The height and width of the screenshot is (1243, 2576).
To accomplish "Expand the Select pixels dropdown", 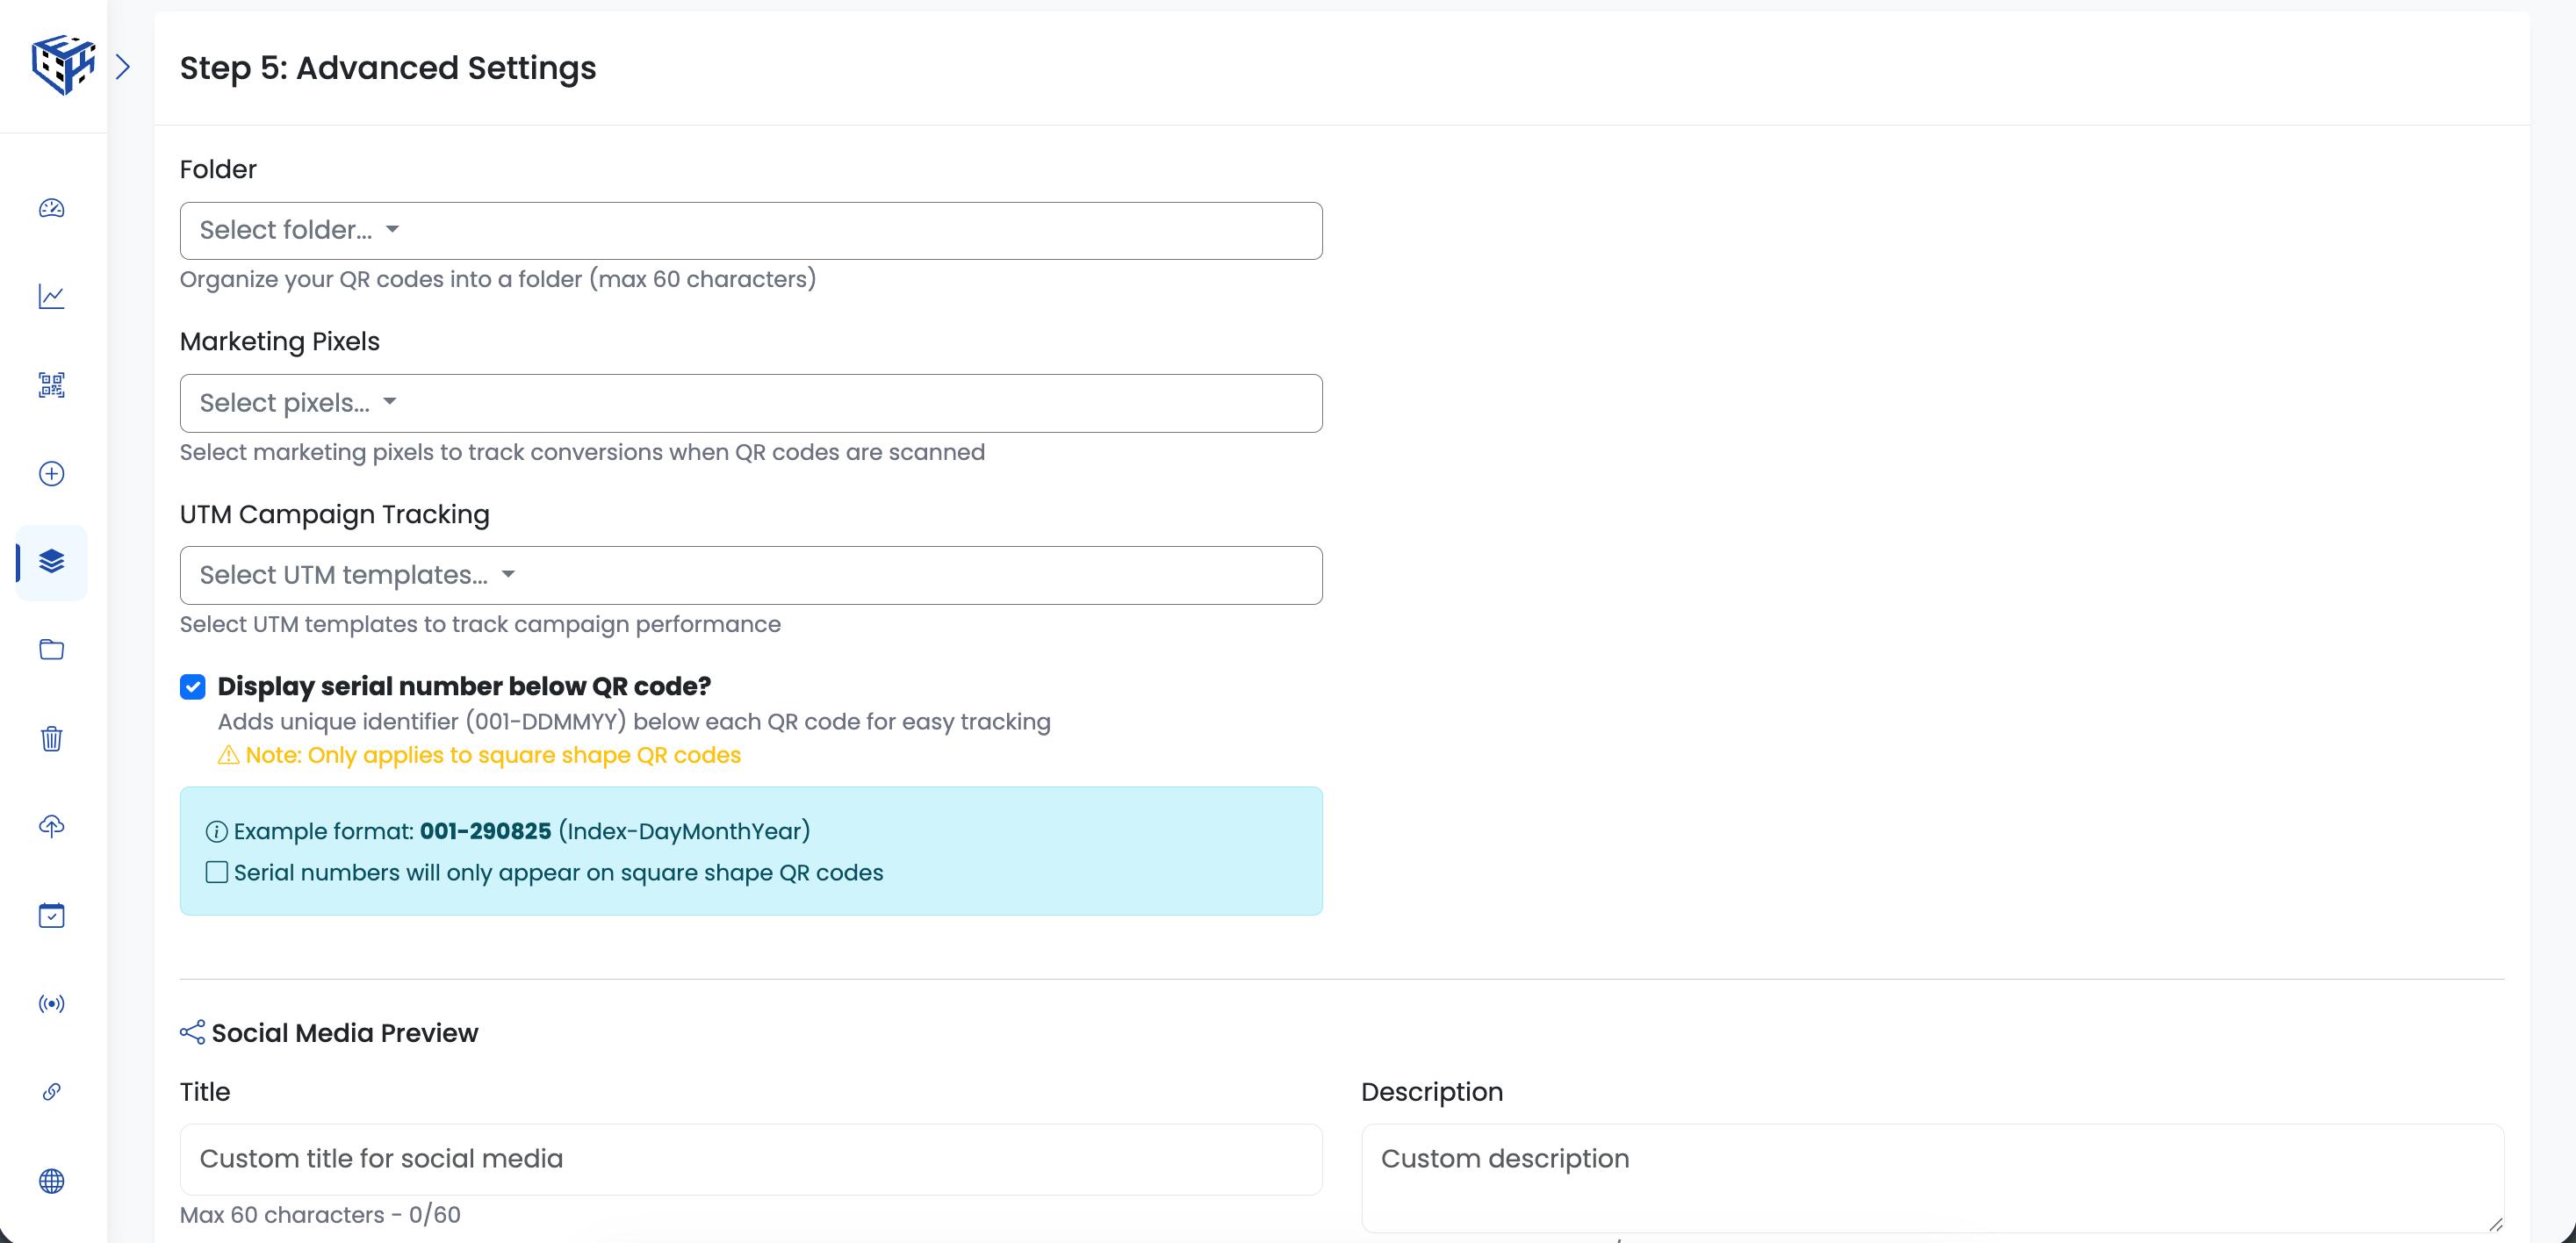I will coord(751,403).
